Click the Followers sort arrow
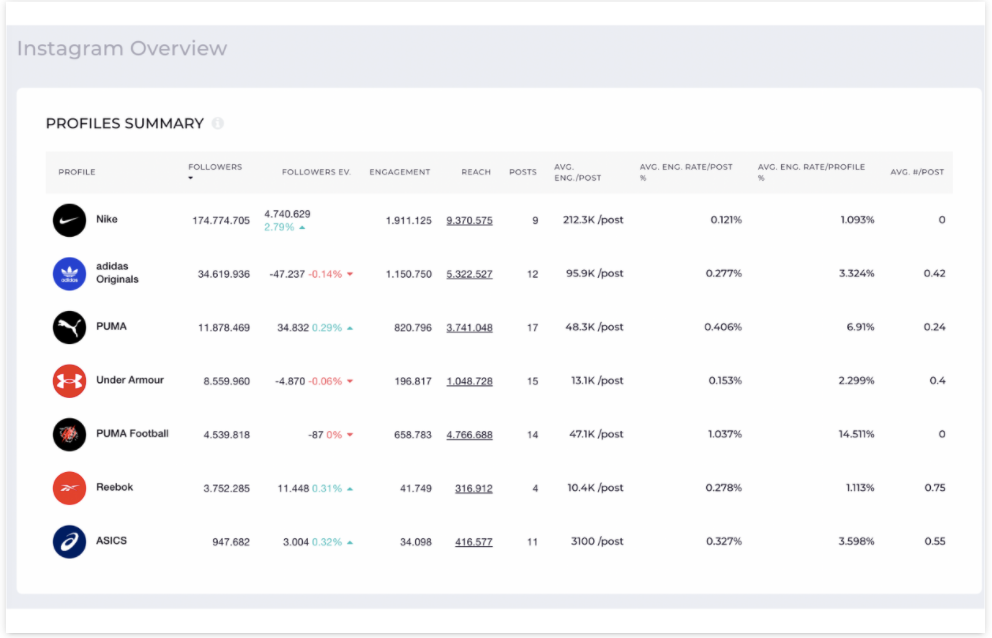The height and width of the screenshot is (638, 992). pos(190,178)
